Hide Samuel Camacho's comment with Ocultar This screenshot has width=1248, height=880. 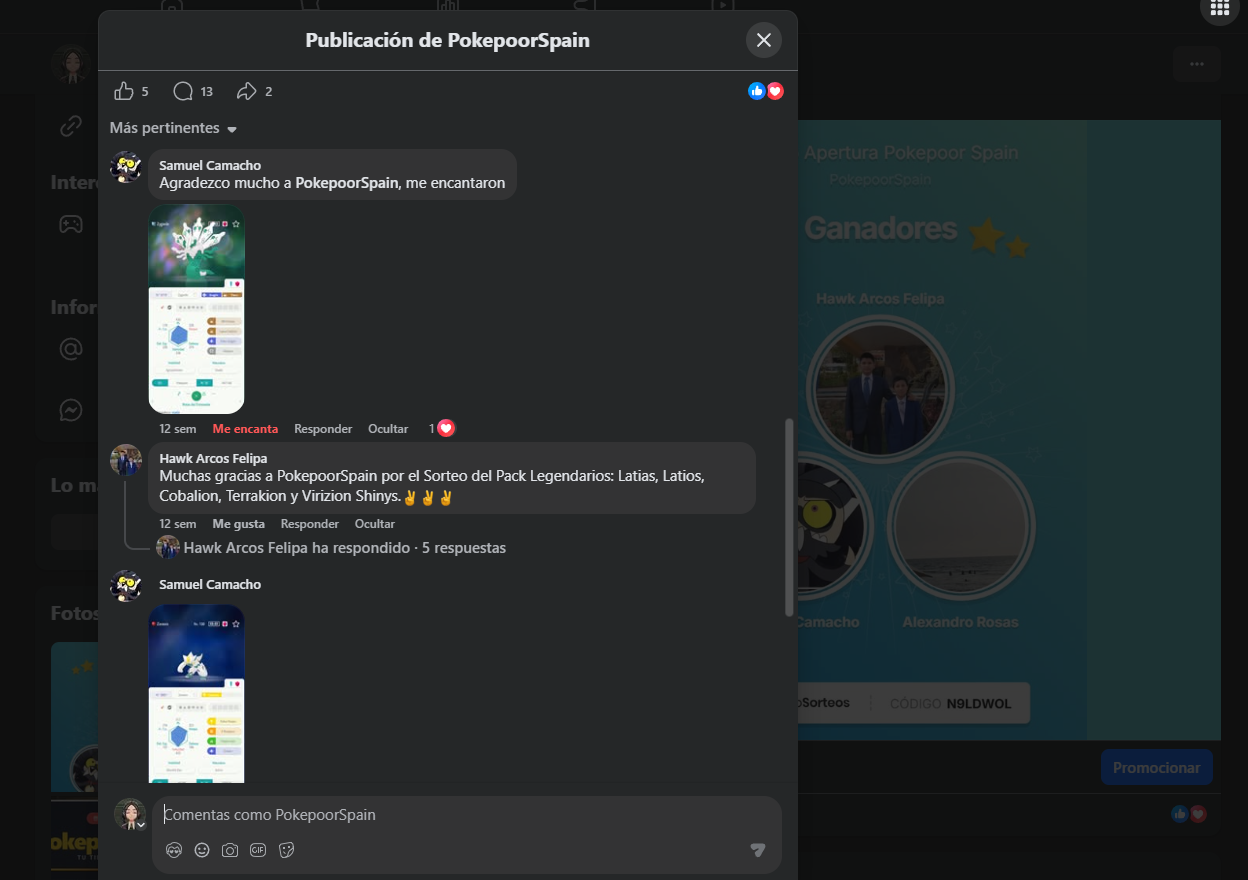388,428
